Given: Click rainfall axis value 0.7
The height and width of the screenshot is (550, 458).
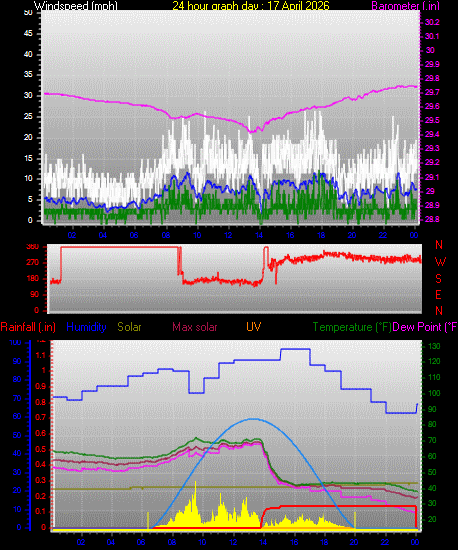Looking at the screenshot, I should [x=41, y=418].
